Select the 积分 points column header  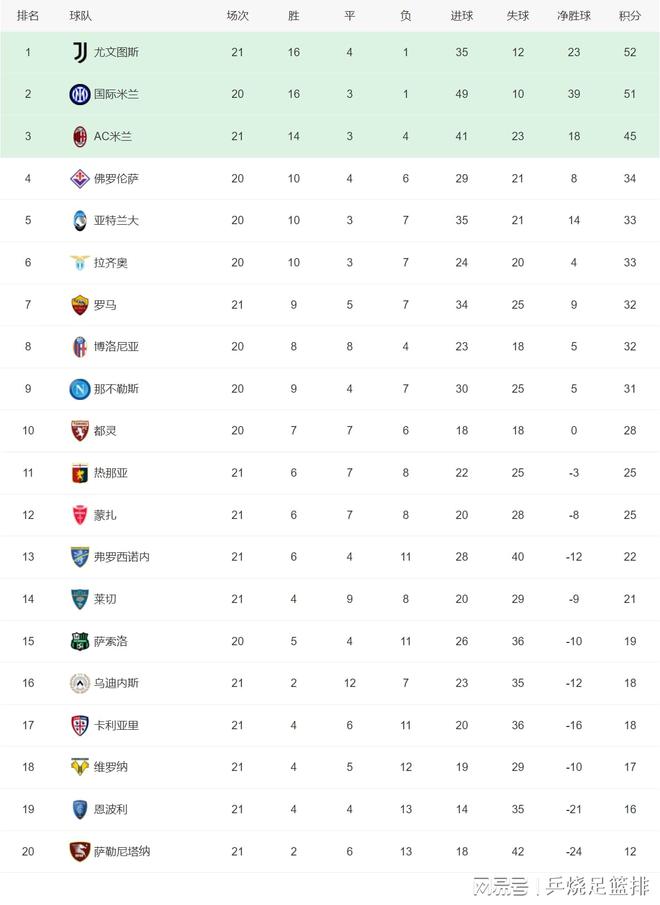629,16
